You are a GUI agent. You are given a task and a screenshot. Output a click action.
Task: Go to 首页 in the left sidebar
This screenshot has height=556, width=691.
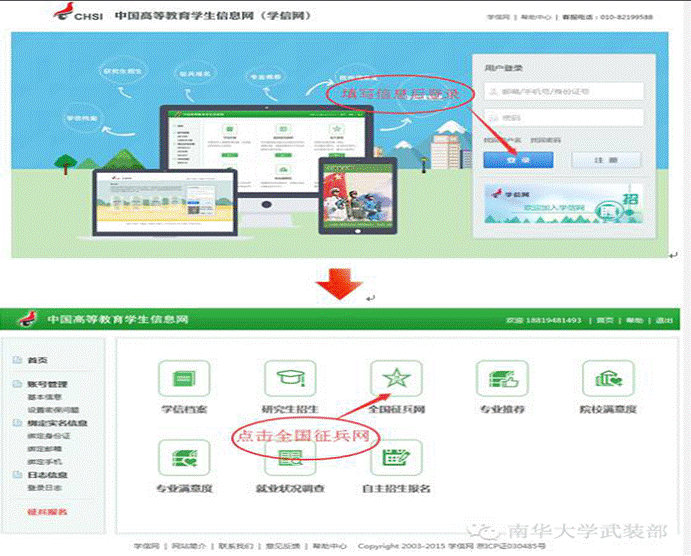36,360
